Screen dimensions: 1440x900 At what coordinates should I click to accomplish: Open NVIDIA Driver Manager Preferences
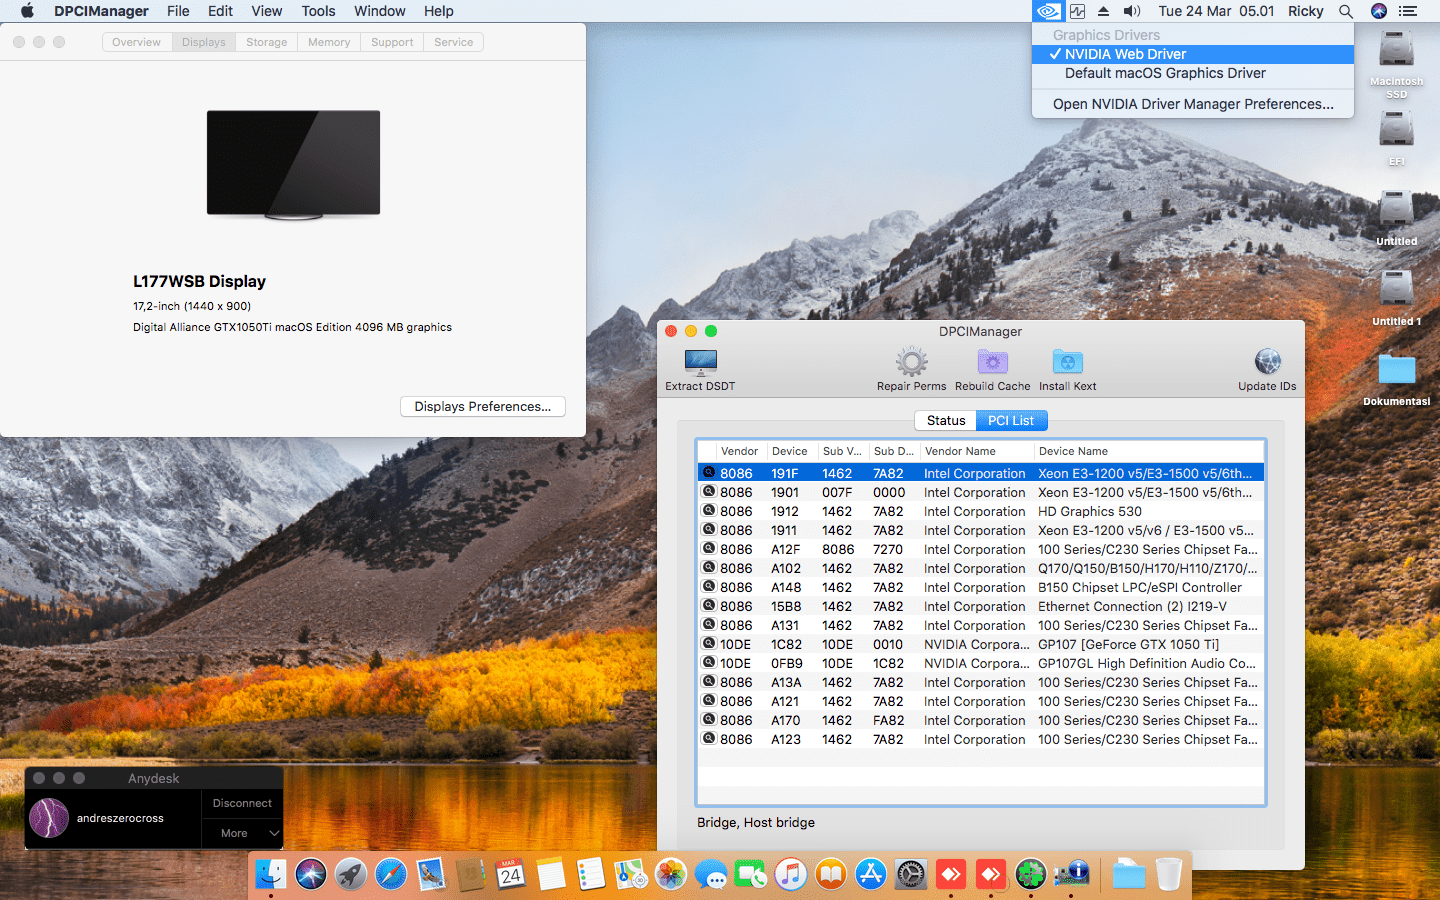(1193, 104)
